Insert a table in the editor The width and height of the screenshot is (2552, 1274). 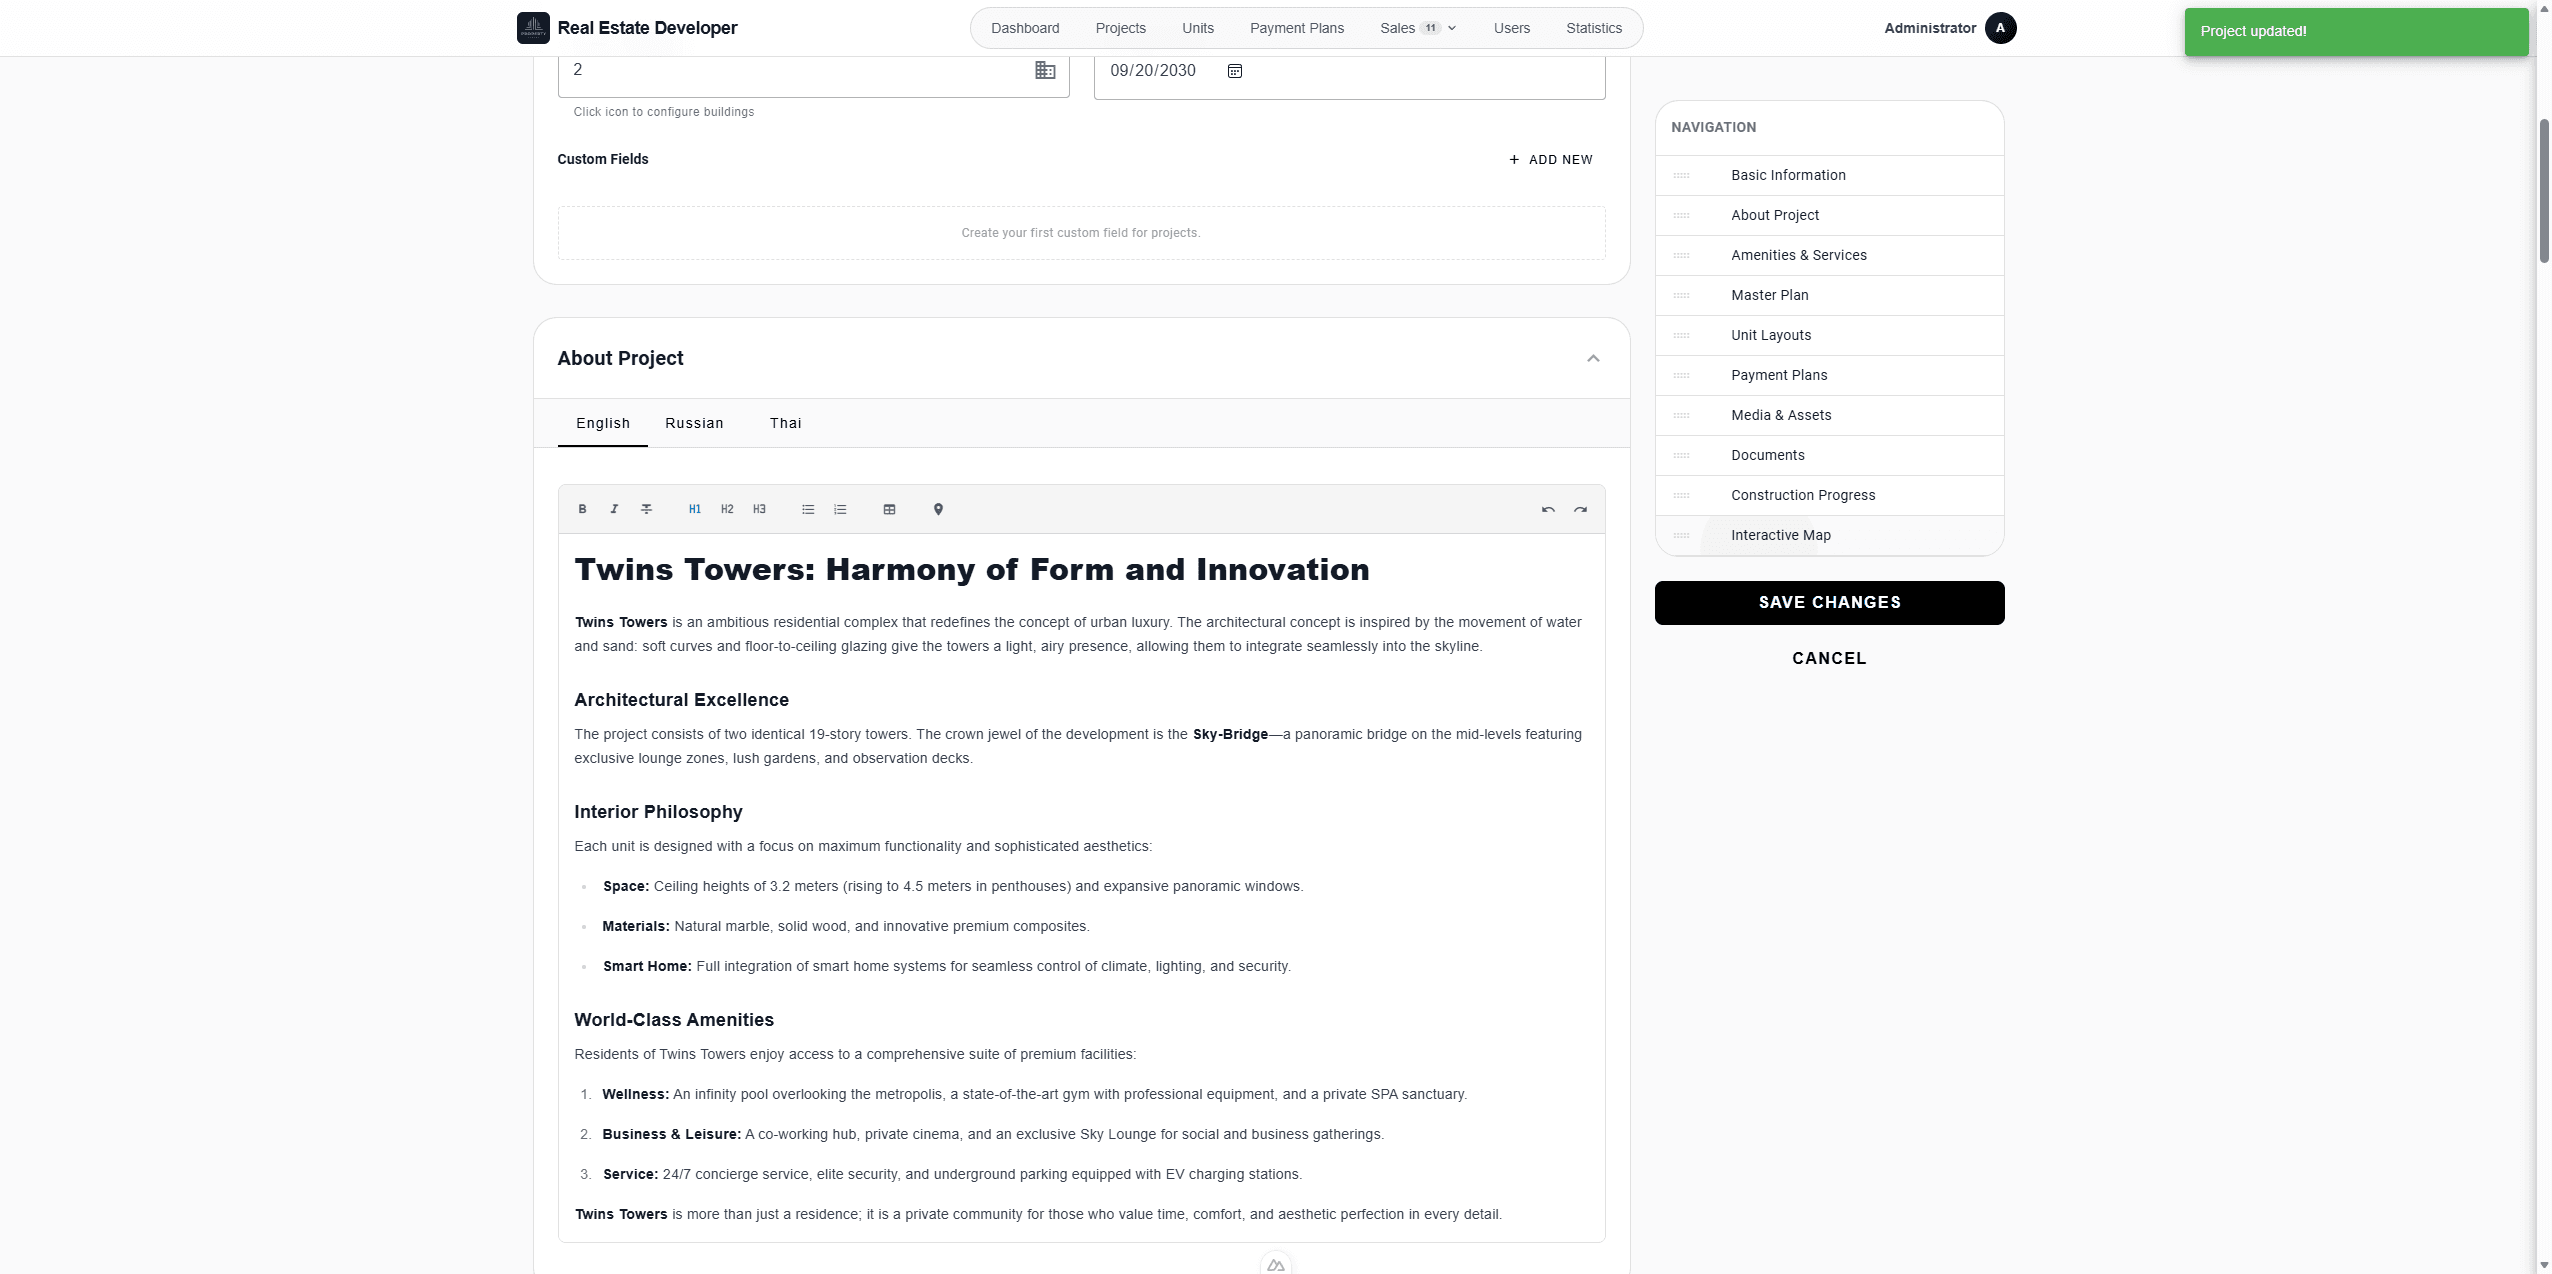pyautogui.click(x=889, y=509)
